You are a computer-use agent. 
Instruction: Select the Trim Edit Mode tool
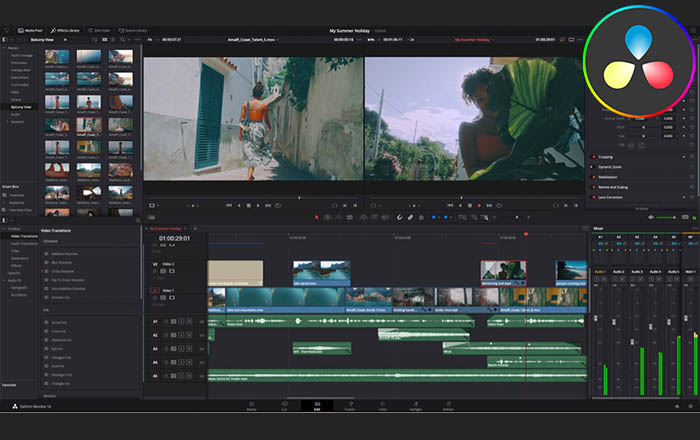point(327,217)
